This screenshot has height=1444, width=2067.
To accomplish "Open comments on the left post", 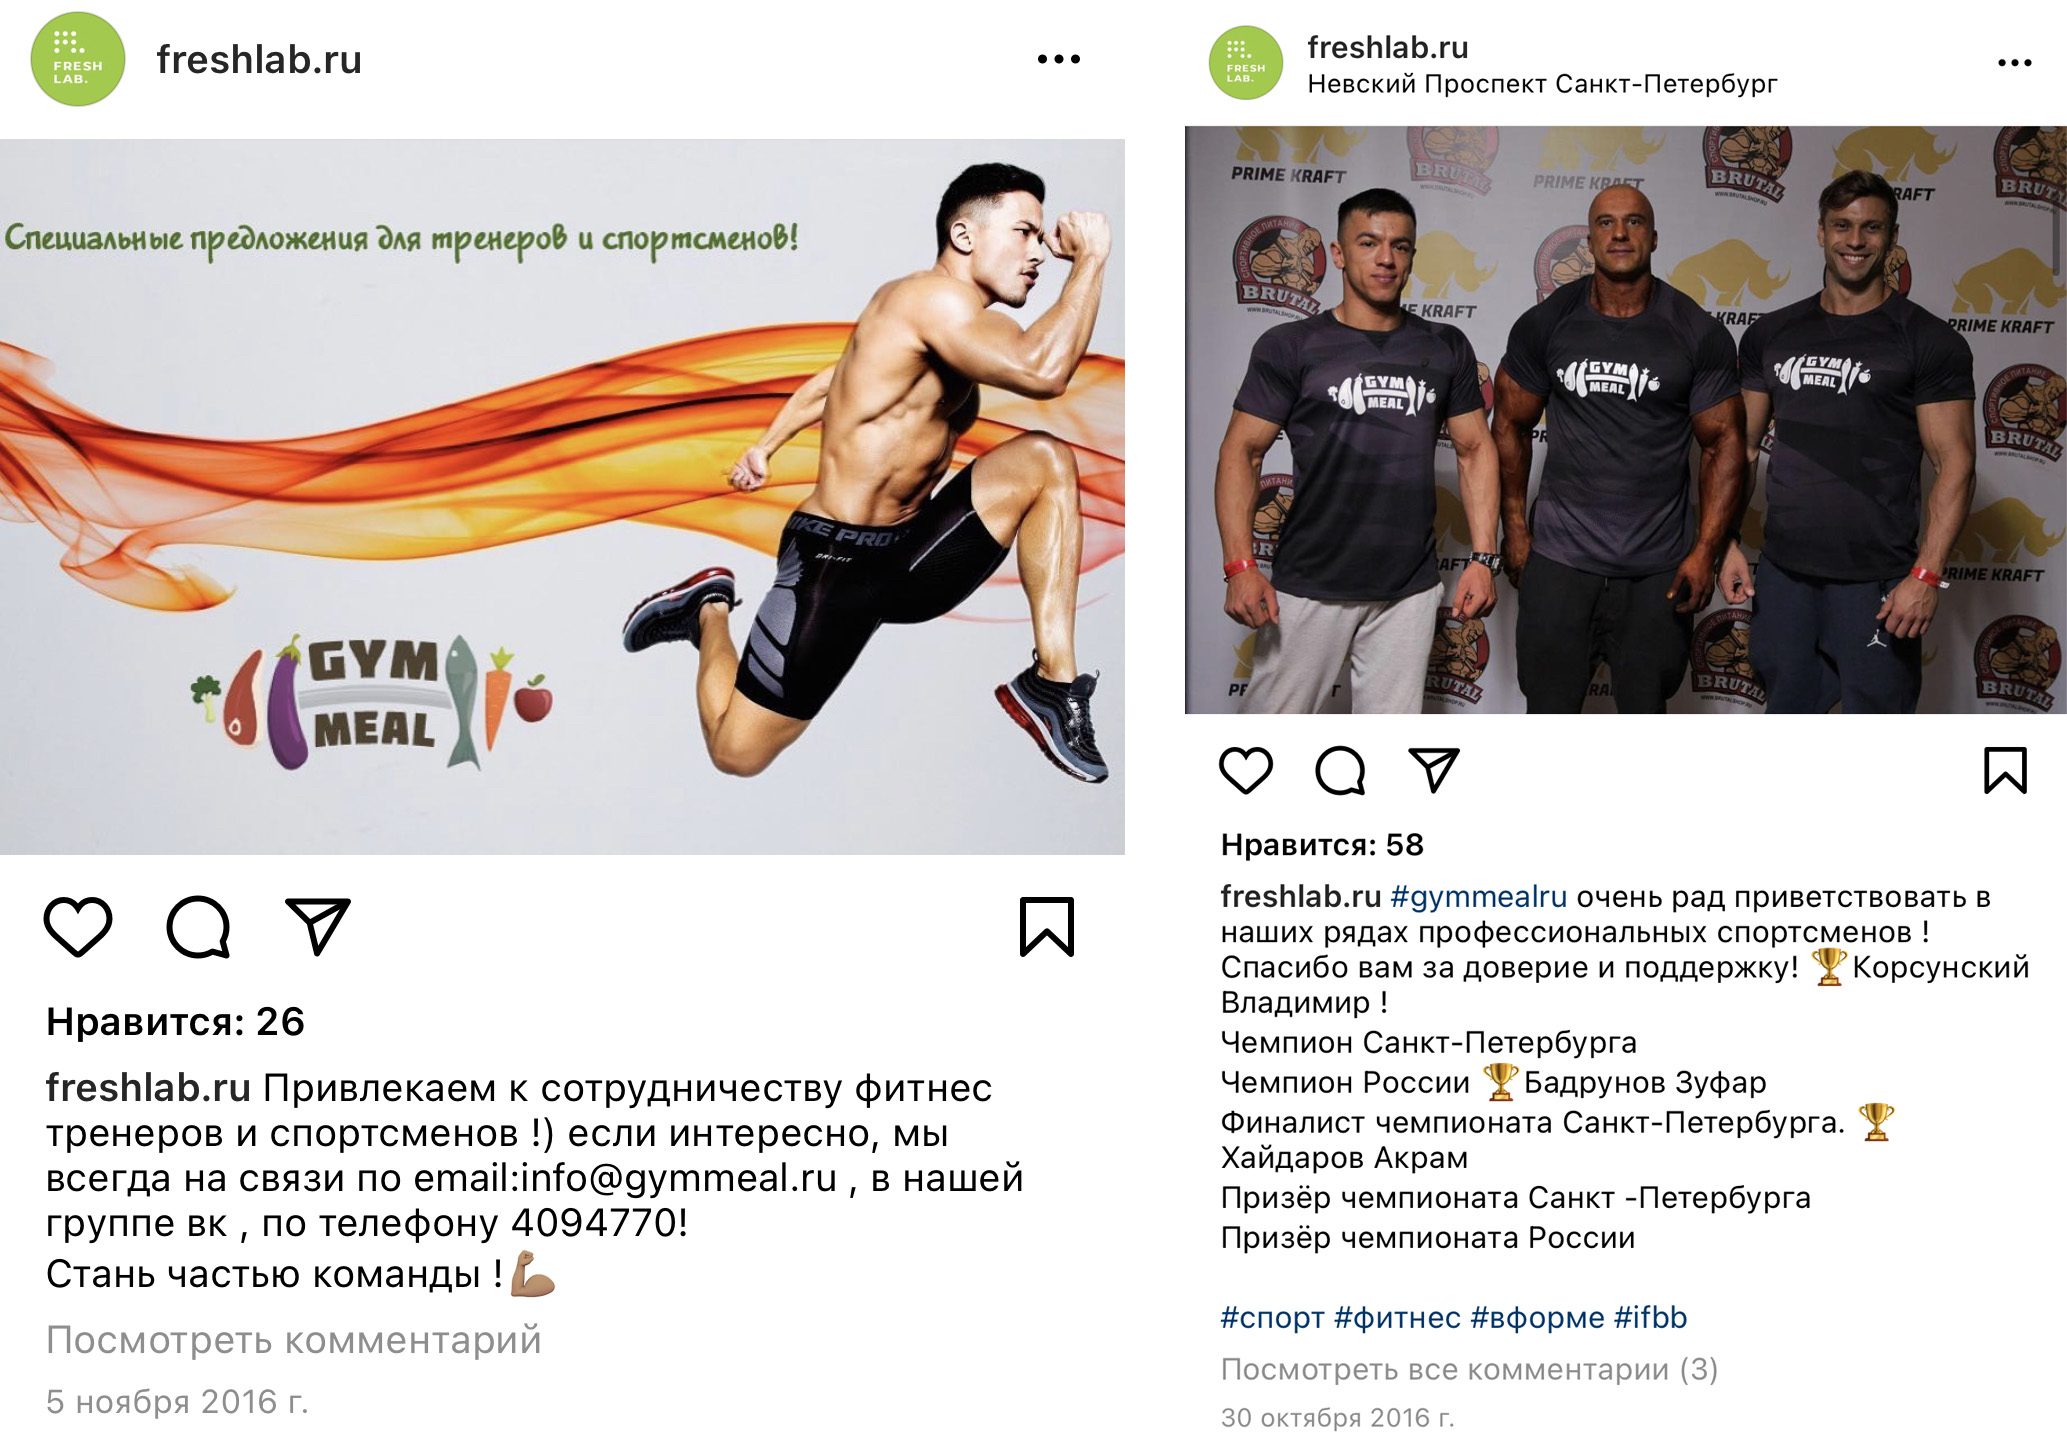I will click(198, 927).
